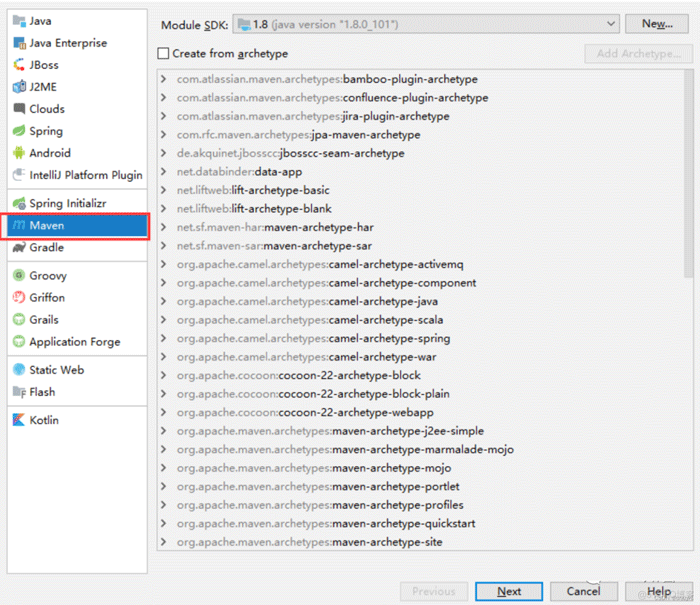Click the Flash icon
This screenshot has width=700, height=605.
coord(19,392)
